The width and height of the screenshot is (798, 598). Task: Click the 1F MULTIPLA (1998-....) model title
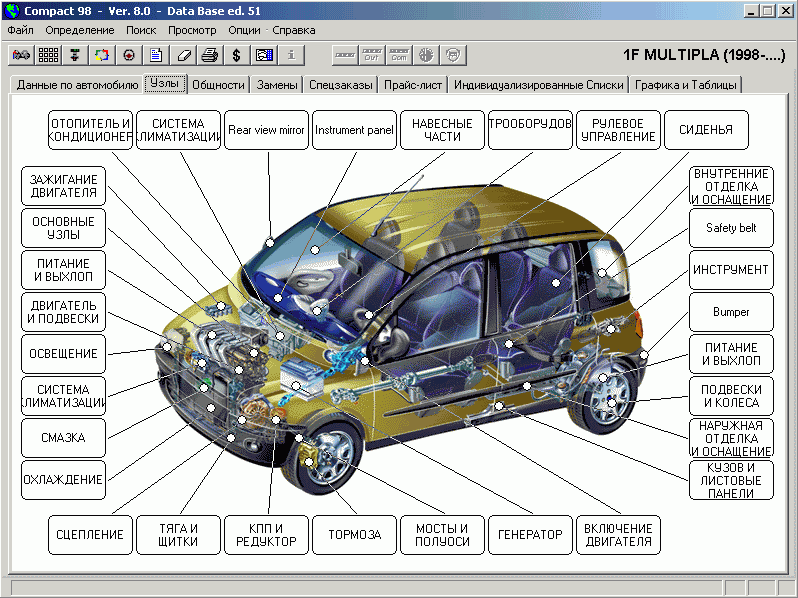[704, 55]
